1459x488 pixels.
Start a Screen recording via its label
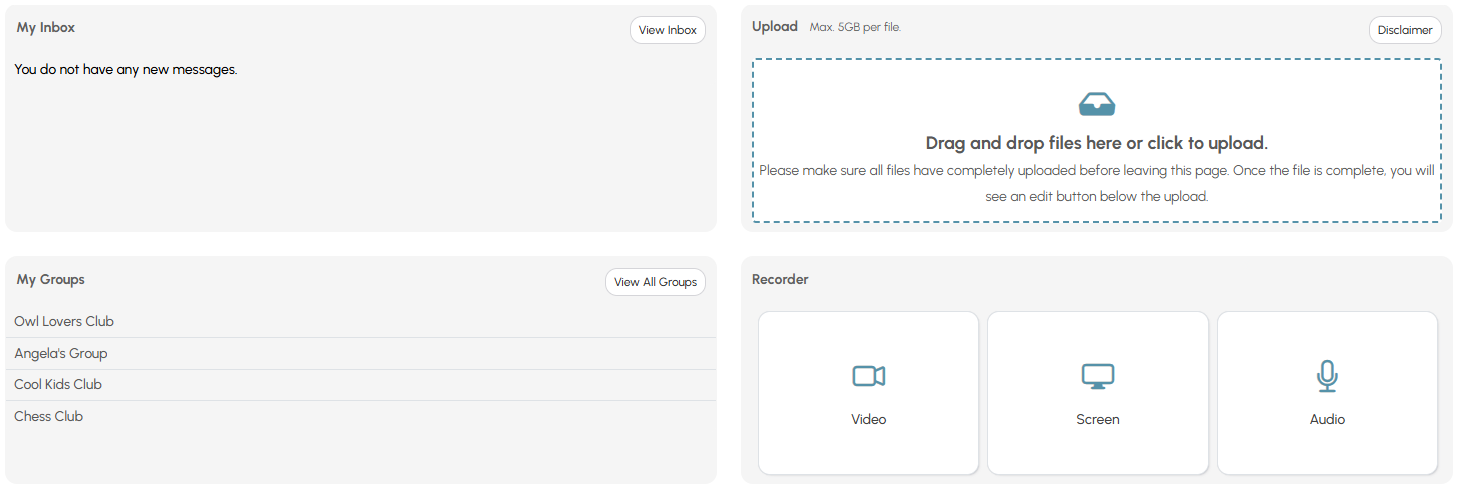pyautogui.click(x=1097, y=419)
